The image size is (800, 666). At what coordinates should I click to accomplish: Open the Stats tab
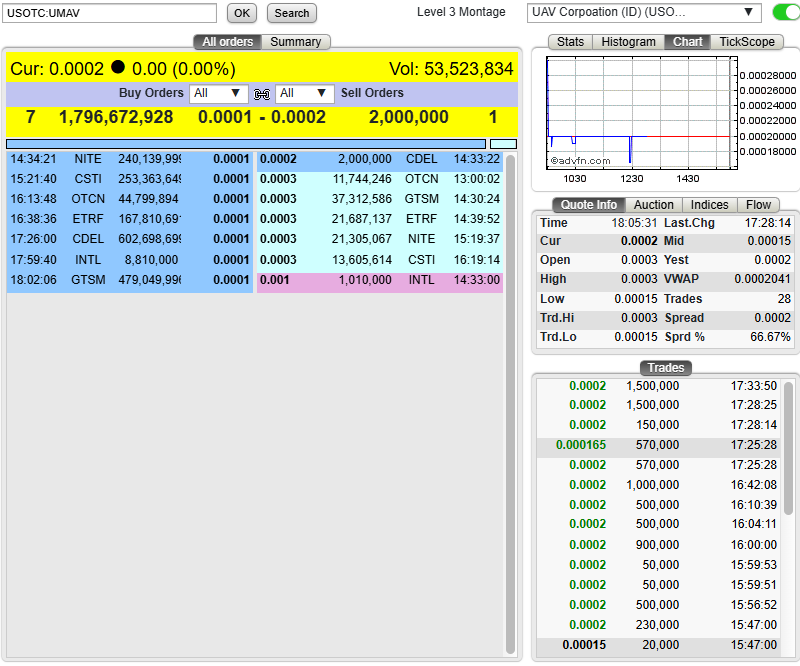click(x=570, y=42)
